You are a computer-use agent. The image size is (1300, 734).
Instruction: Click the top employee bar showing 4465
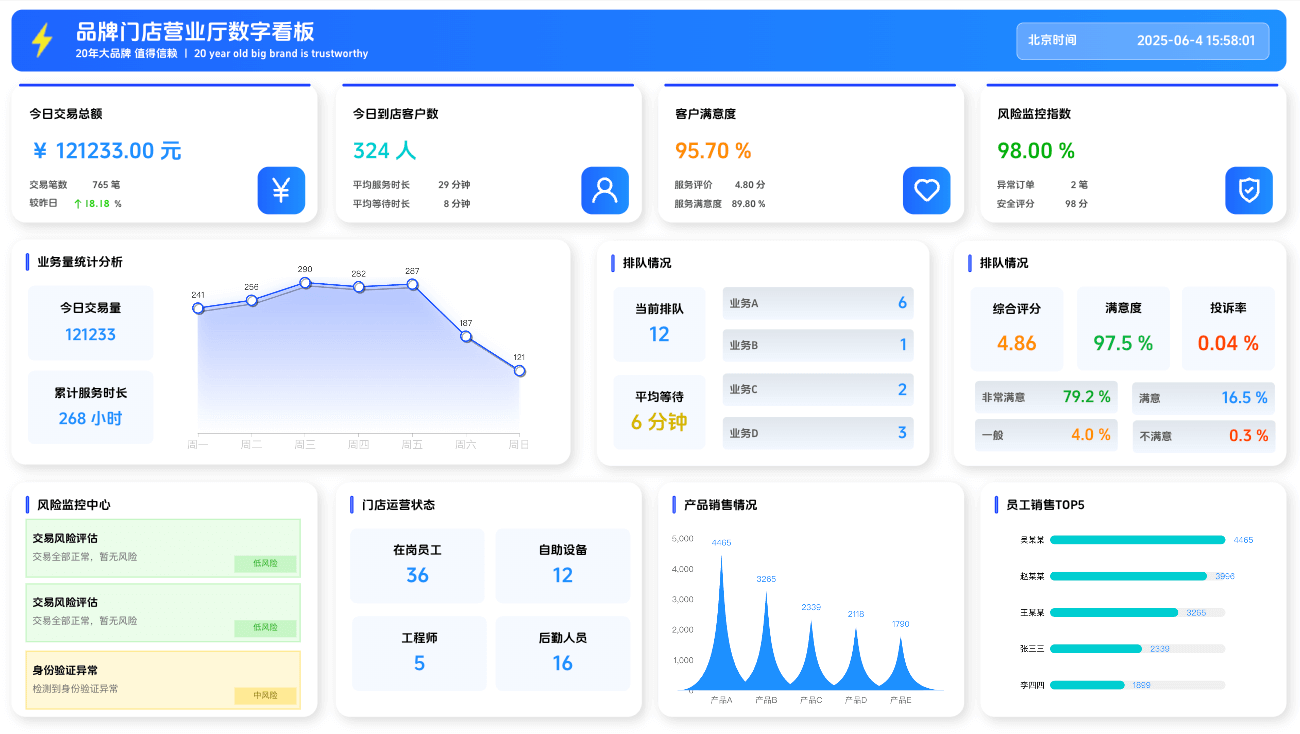[x=1137, y=540]
